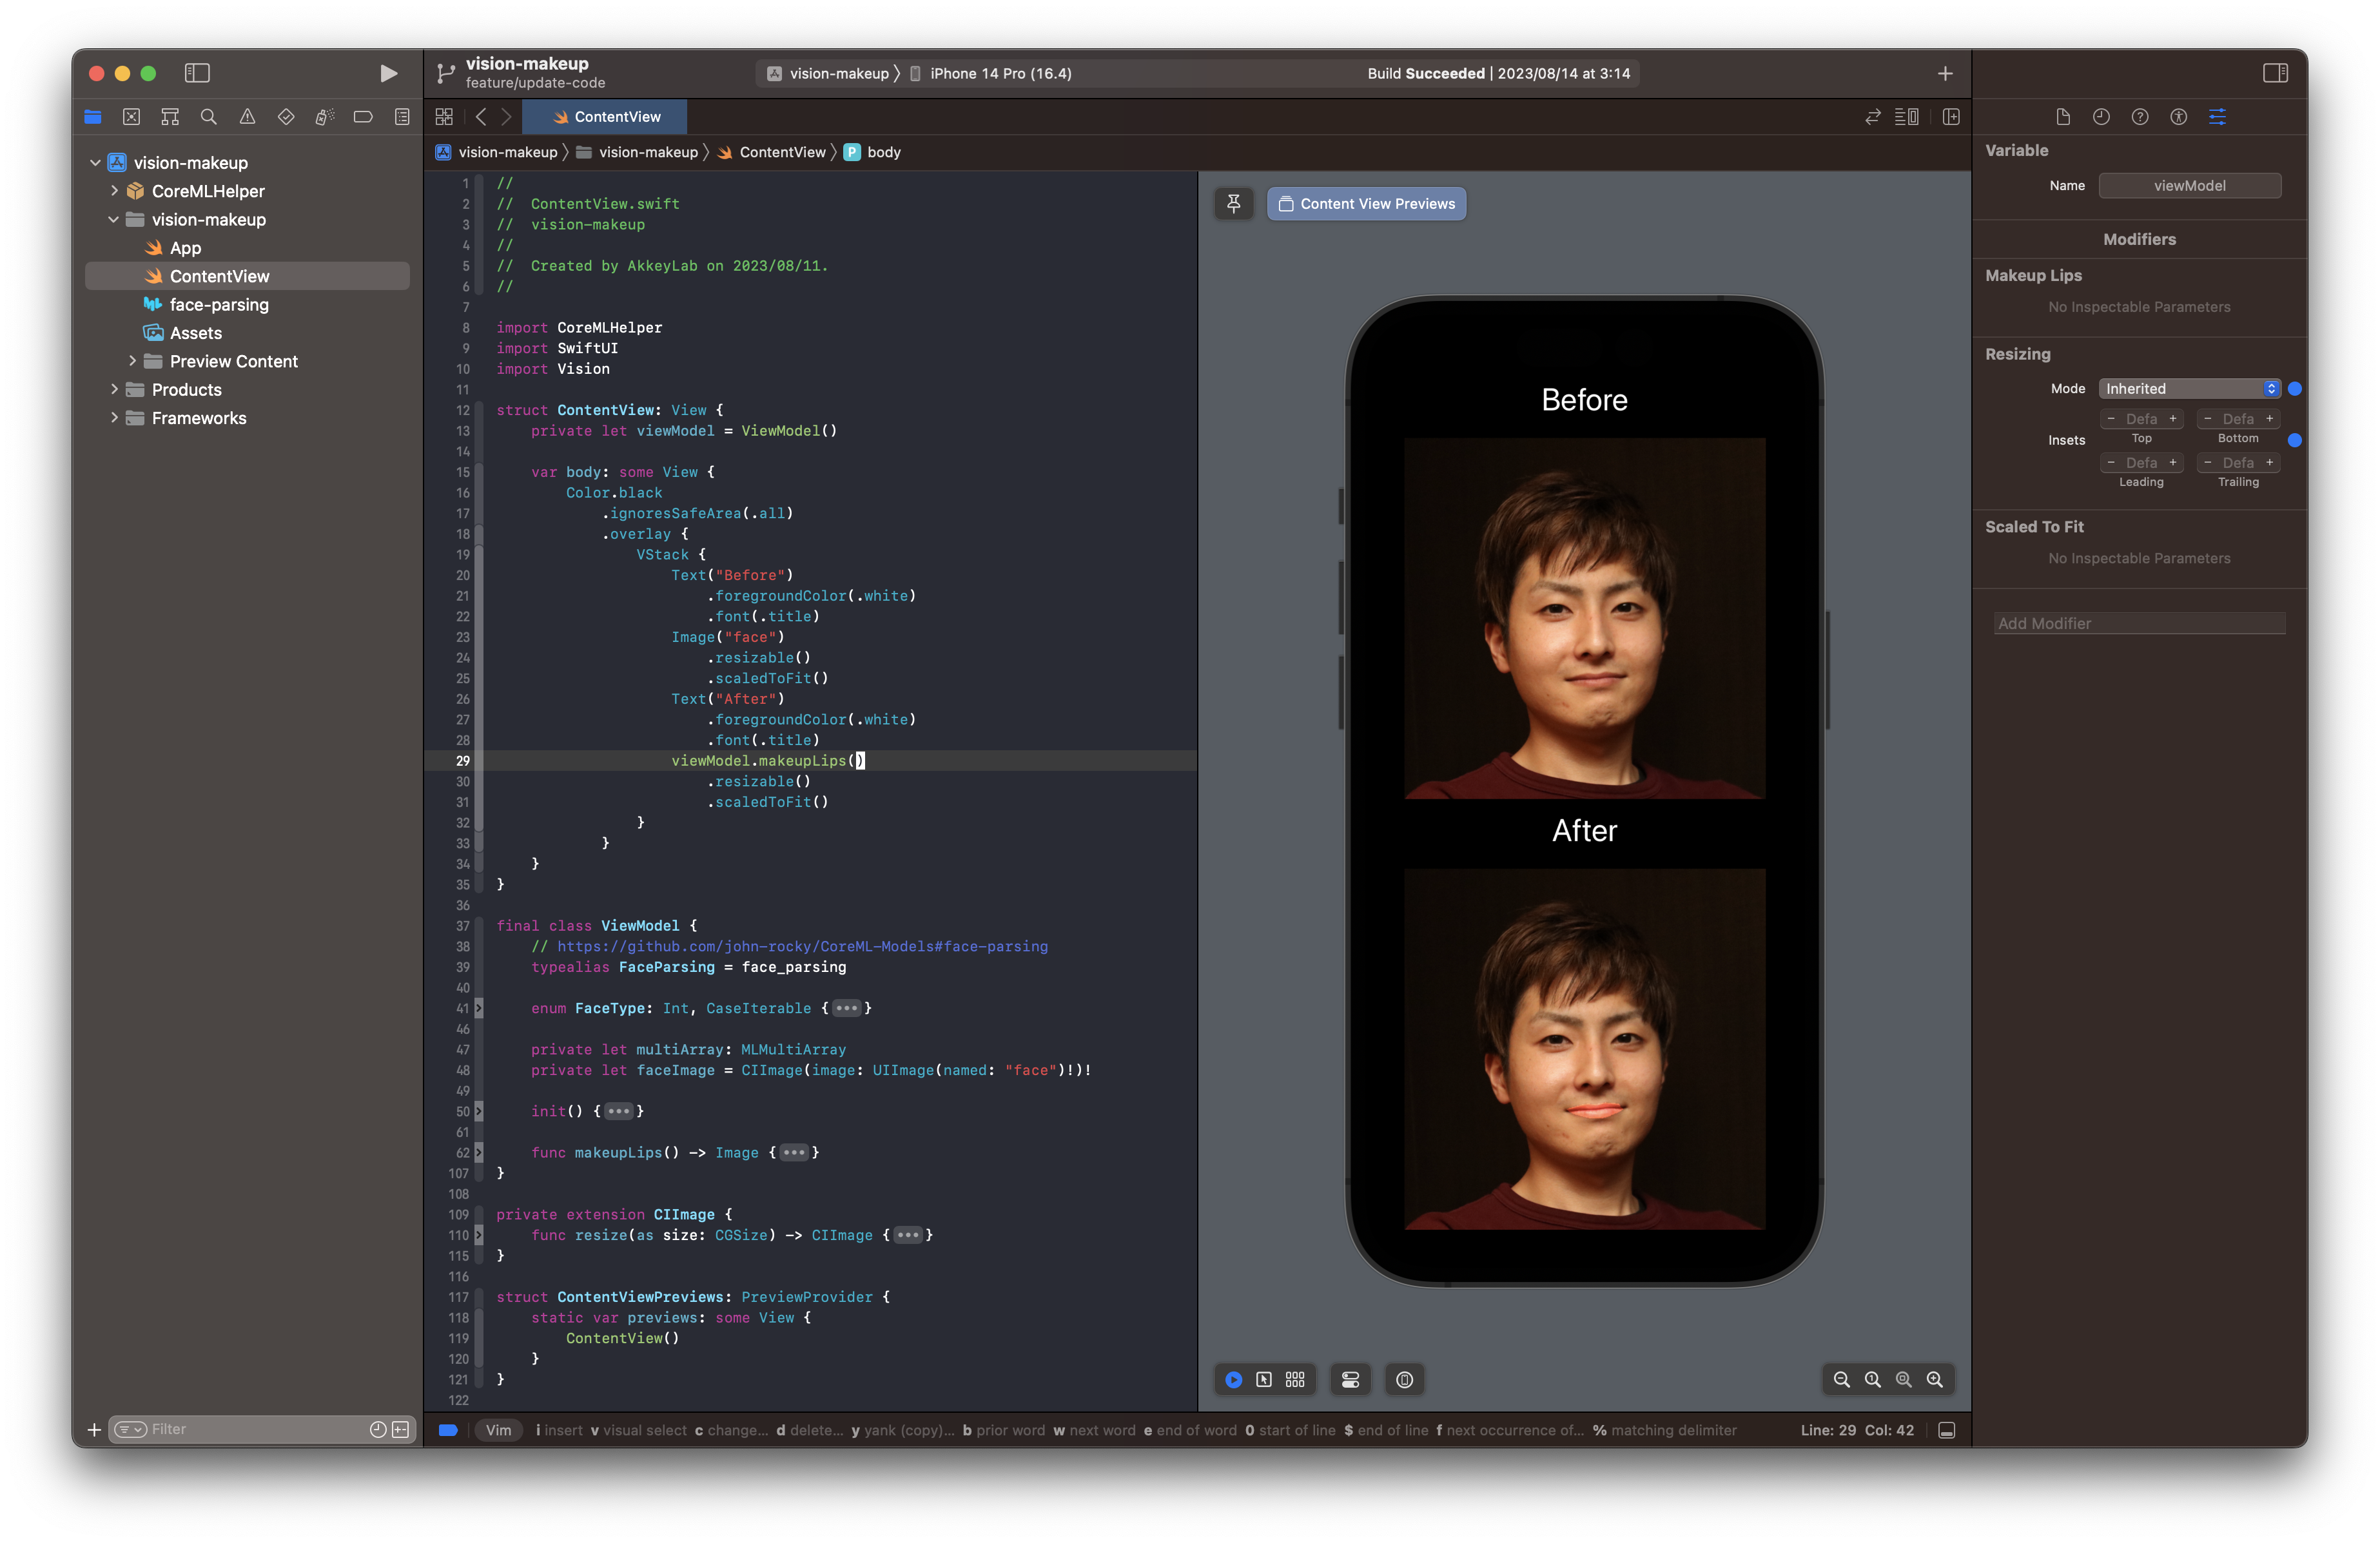Screen dimensions: 2380x1543
Task: Select face-parsing in the navigator
Action: [x=219, y=305]
